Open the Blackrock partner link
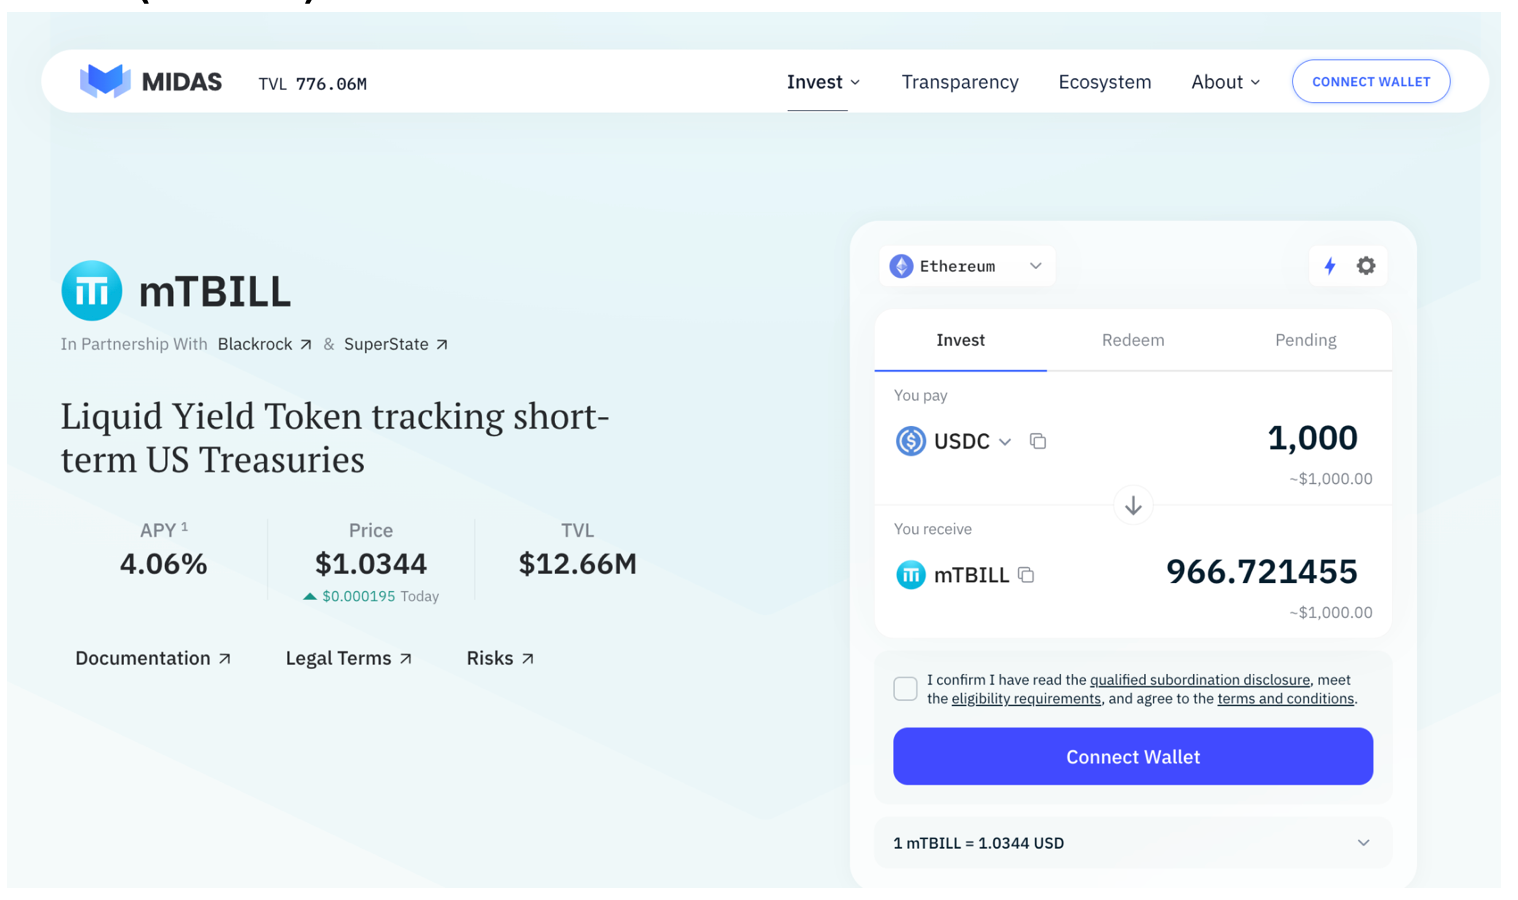The width and height of the screenshot is (1518, 900). [264, 344]
